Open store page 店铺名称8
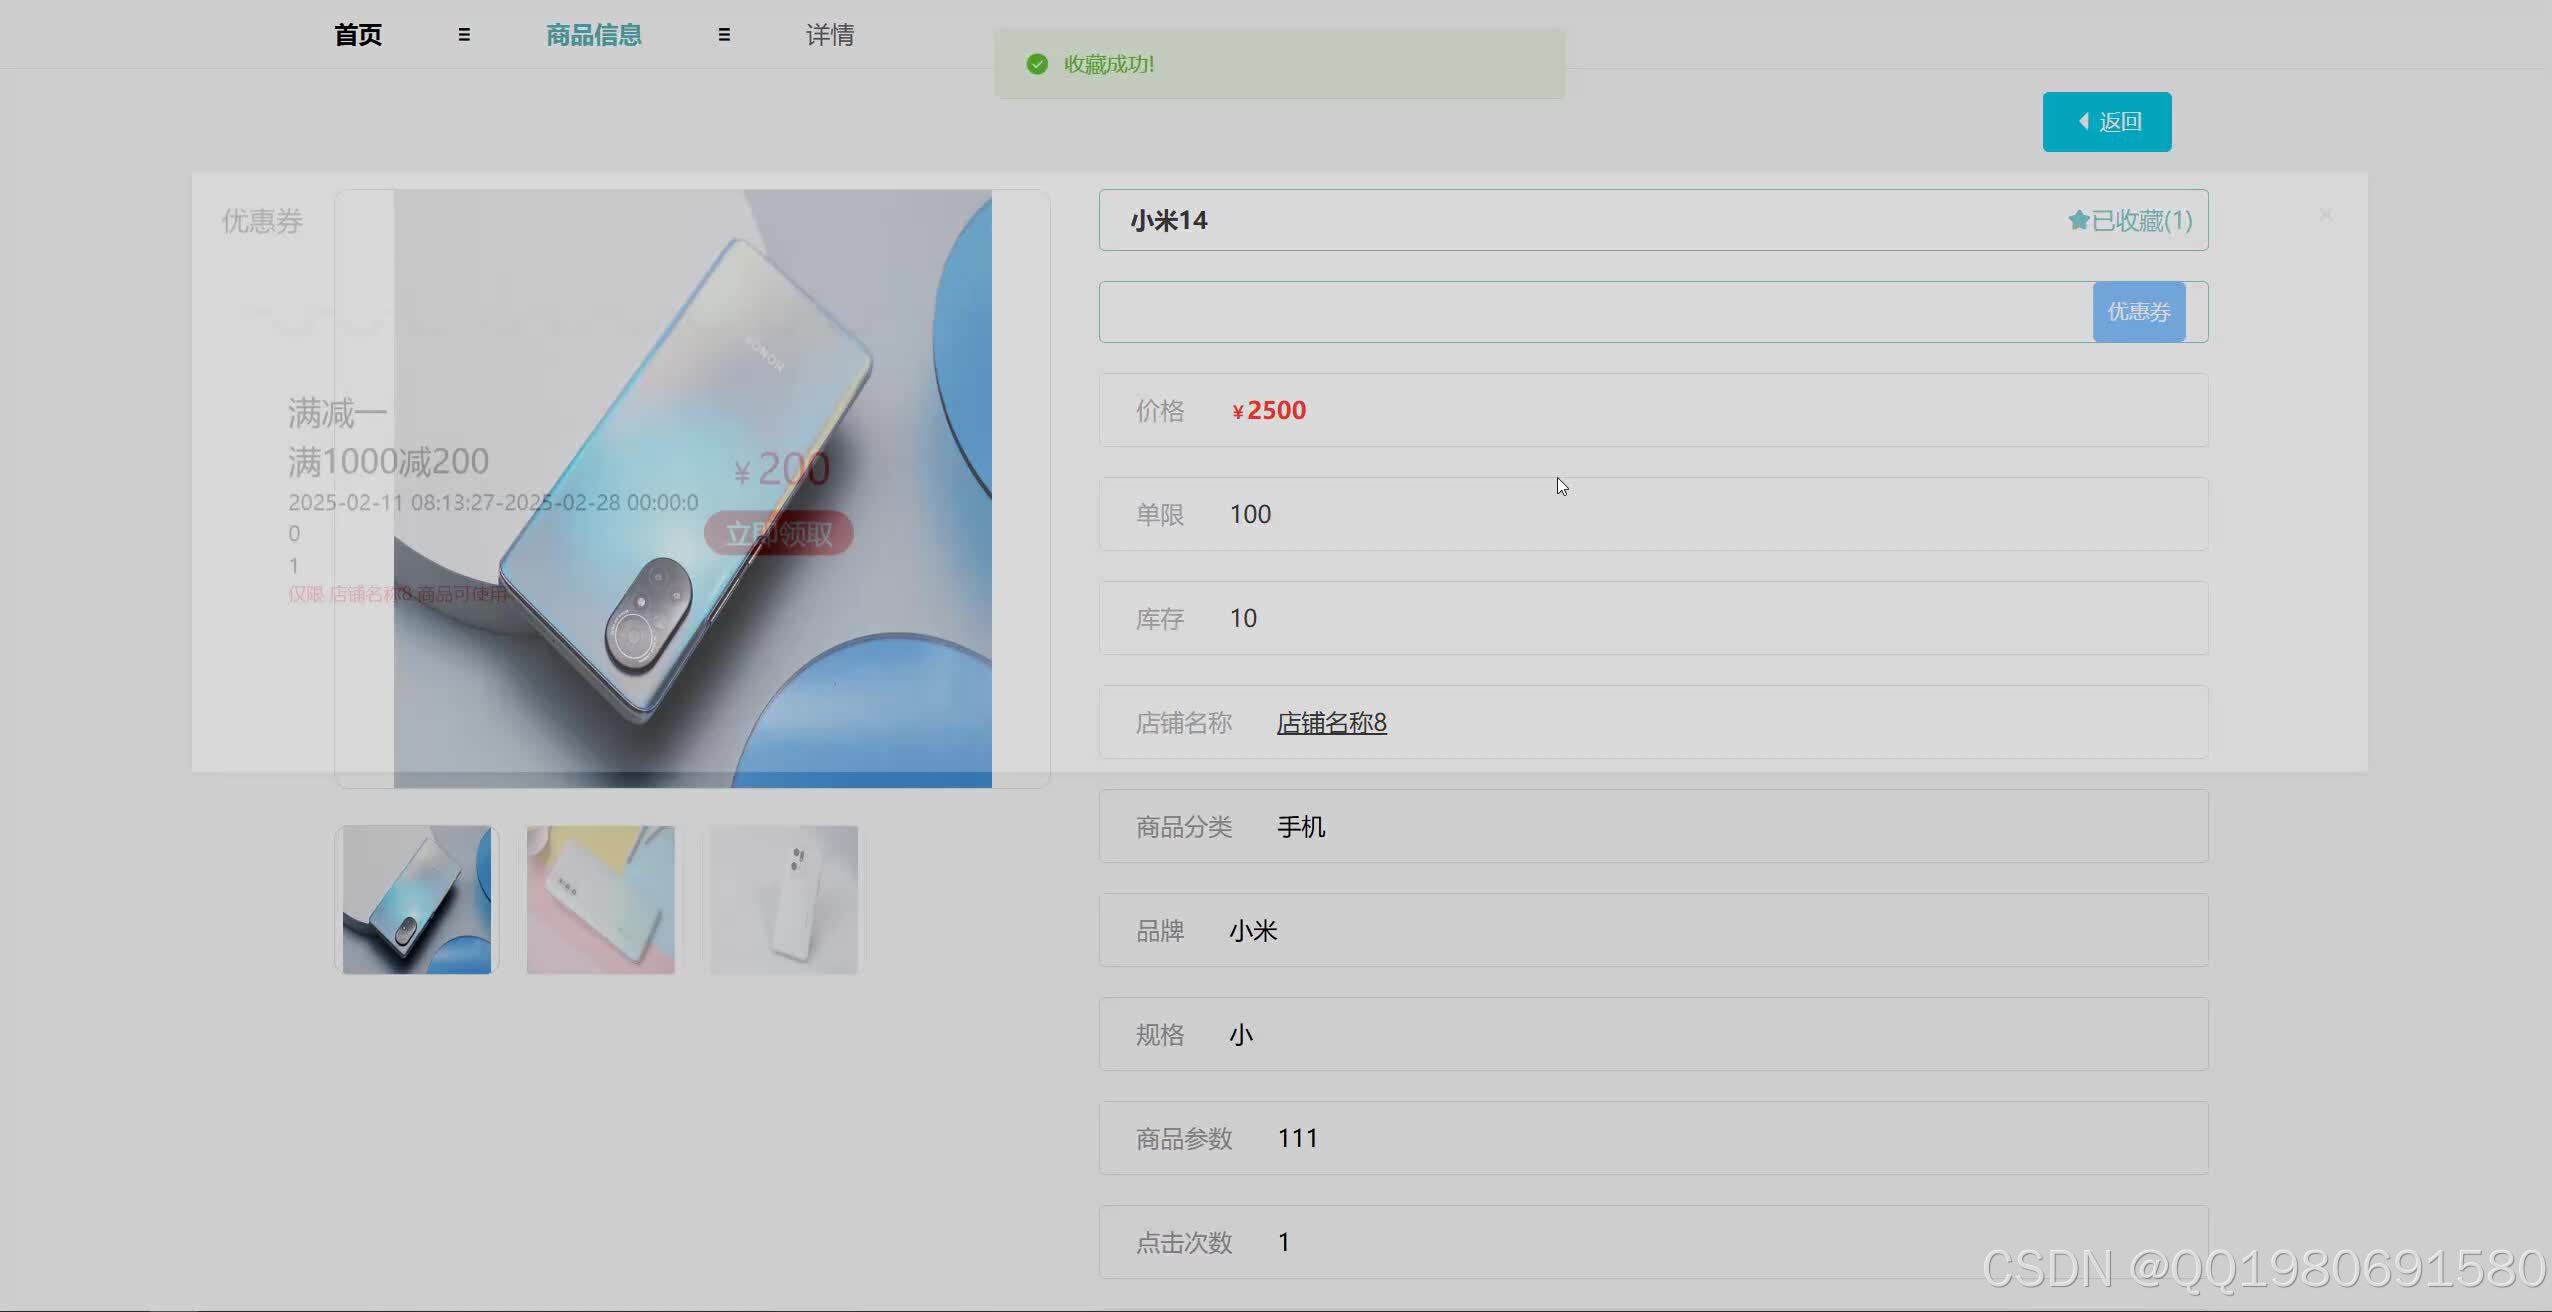The width and height of the screenshot is (2552, 1312). click(1331, 722)
